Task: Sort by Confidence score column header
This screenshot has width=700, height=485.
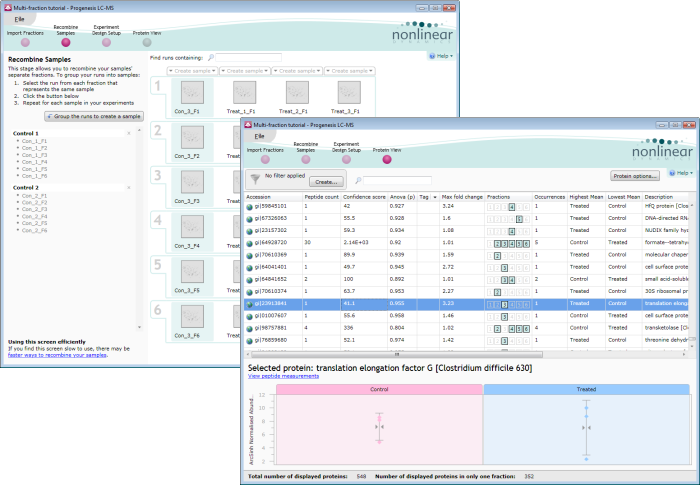Action: tap(364, 197)
